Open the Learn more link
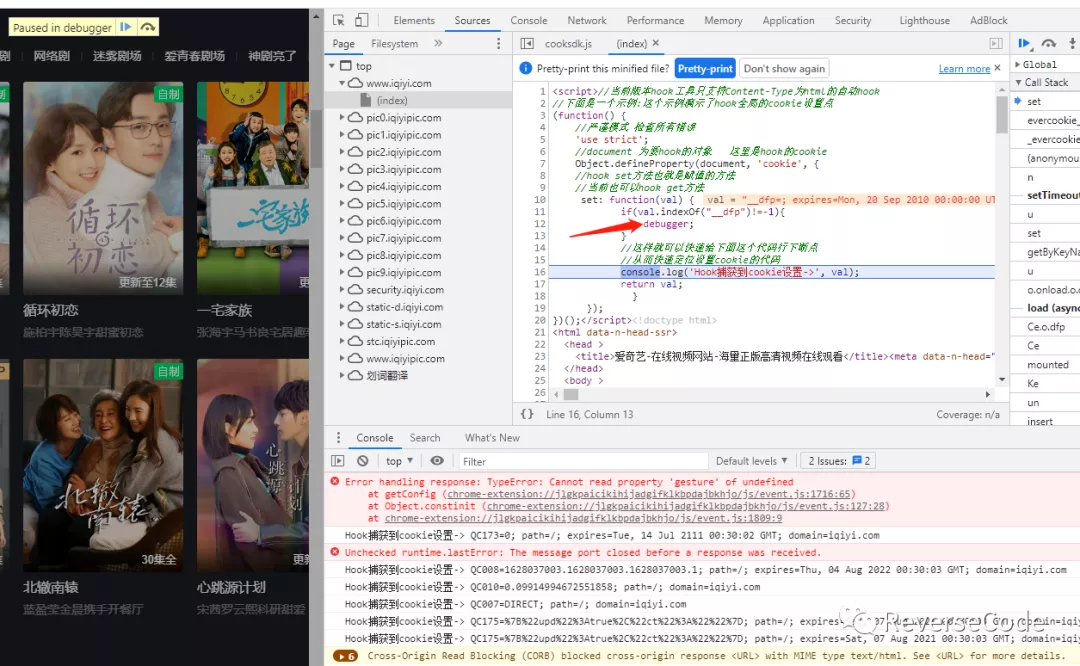The height and width of the screenshot is (666, 1080). click(x=964, y=69)
